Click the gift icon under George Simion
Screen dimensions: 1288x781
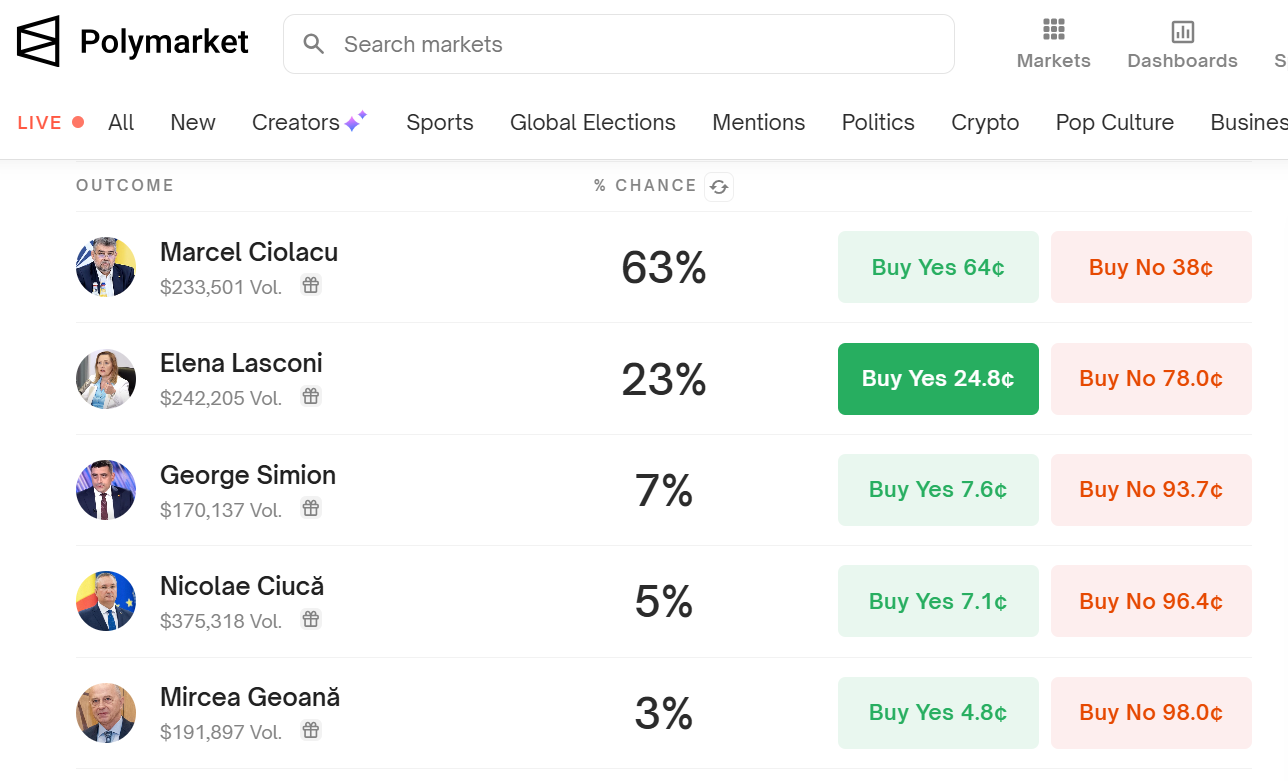311,509
